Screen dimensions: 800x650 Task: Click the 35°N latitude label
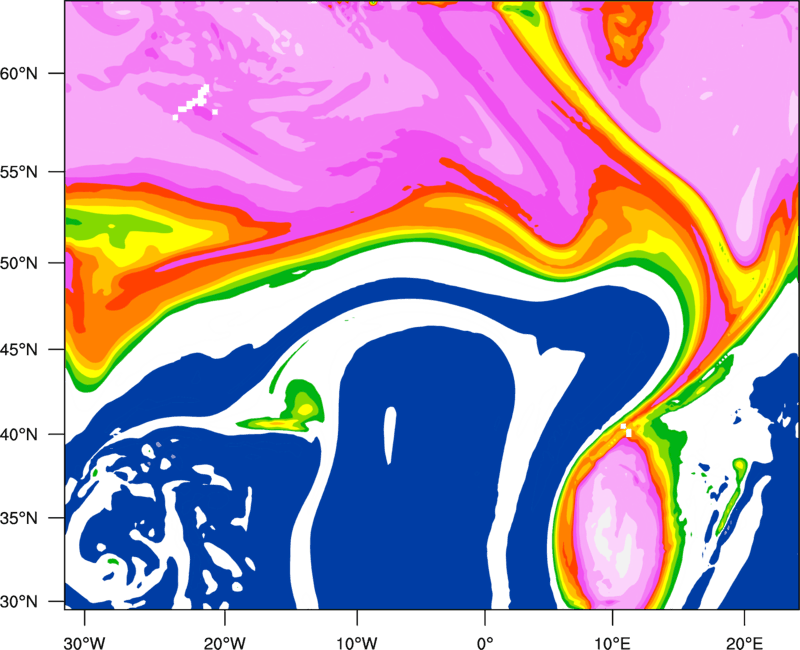[x=19, y=518]
